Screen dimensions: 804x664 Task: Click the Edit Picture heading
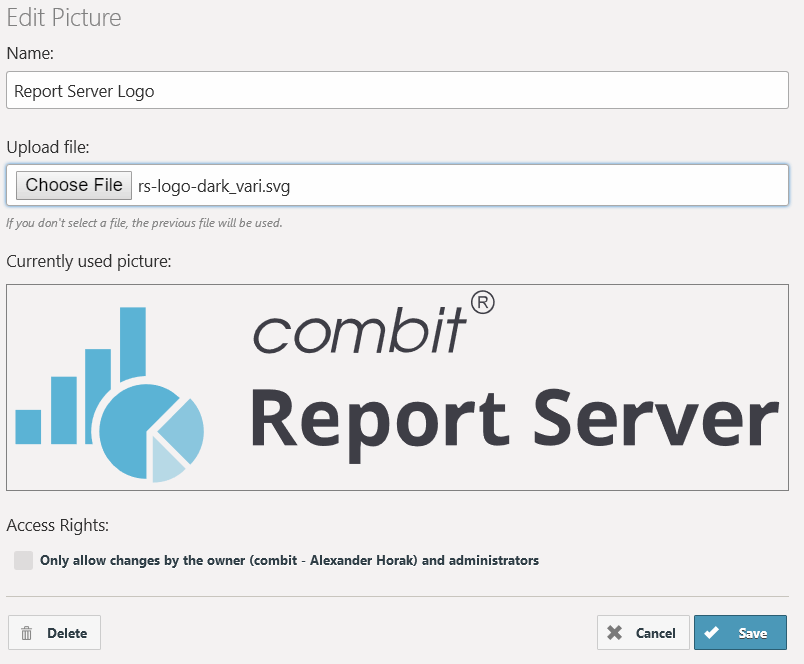coord(64,17)
